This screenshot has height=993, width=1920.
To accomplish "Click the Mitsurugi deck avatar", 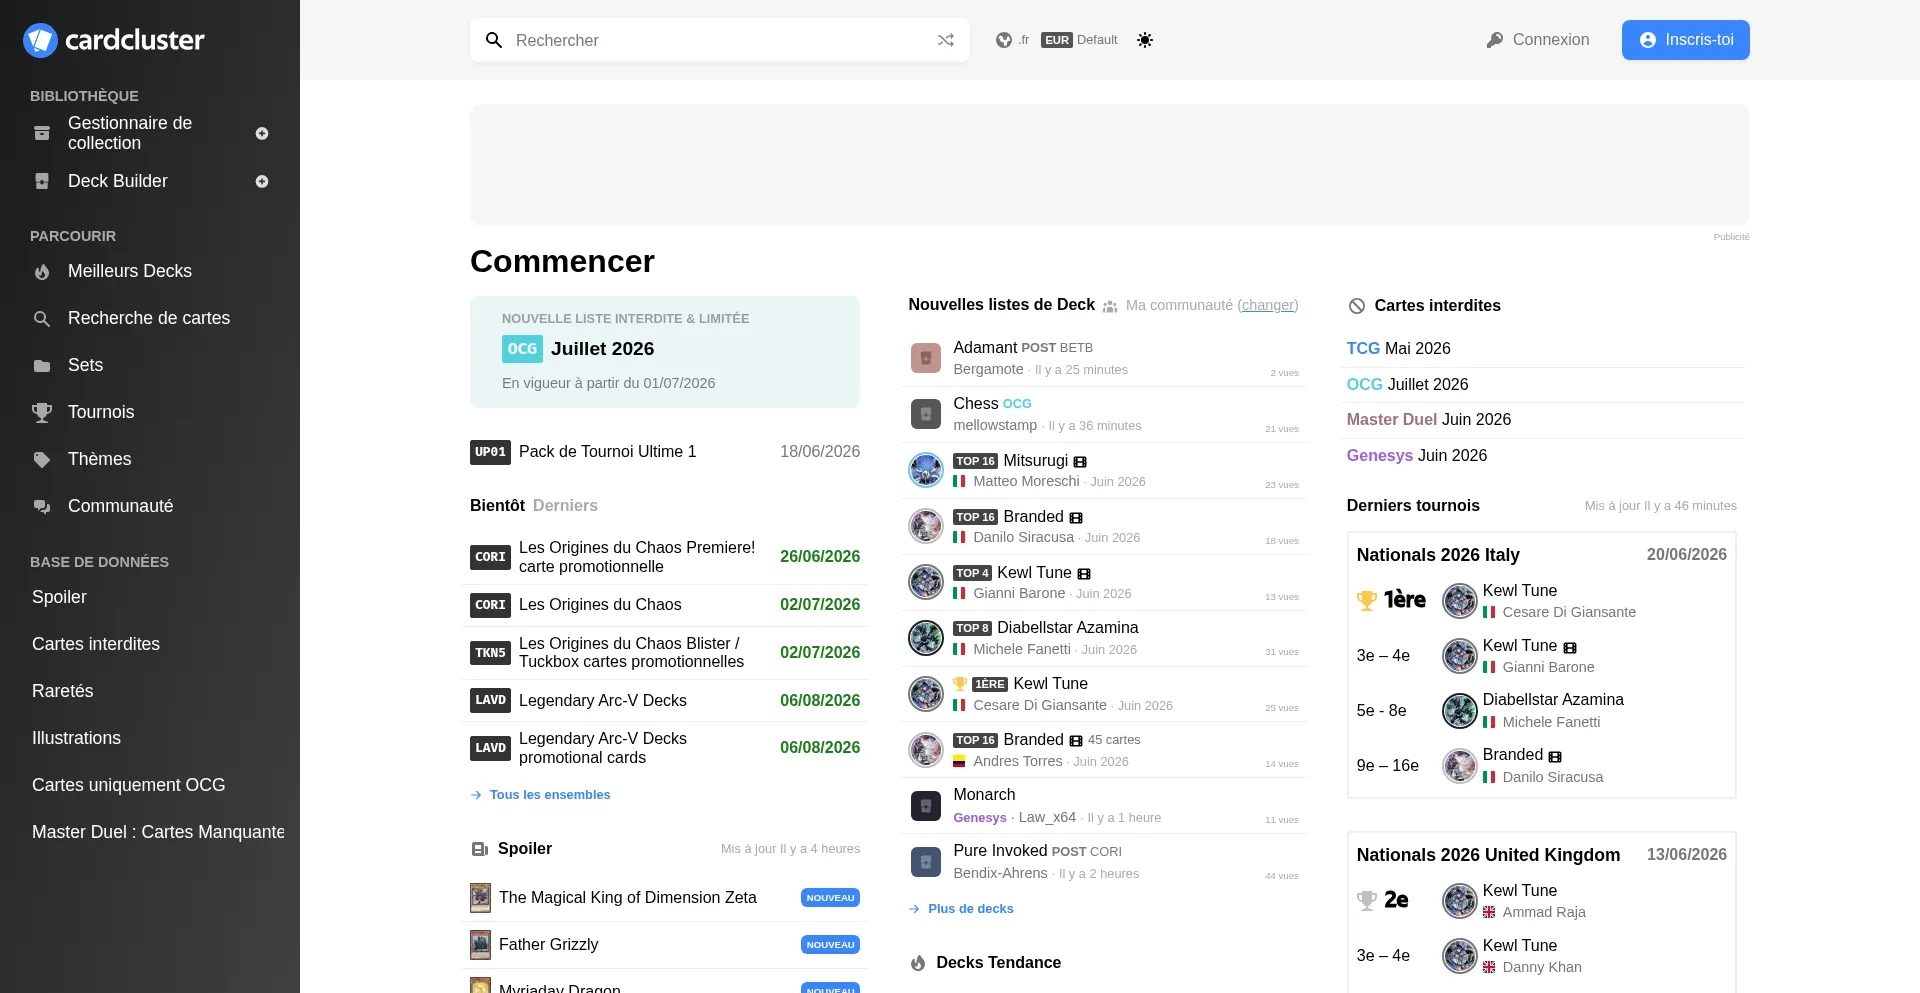I will [926, 470].
